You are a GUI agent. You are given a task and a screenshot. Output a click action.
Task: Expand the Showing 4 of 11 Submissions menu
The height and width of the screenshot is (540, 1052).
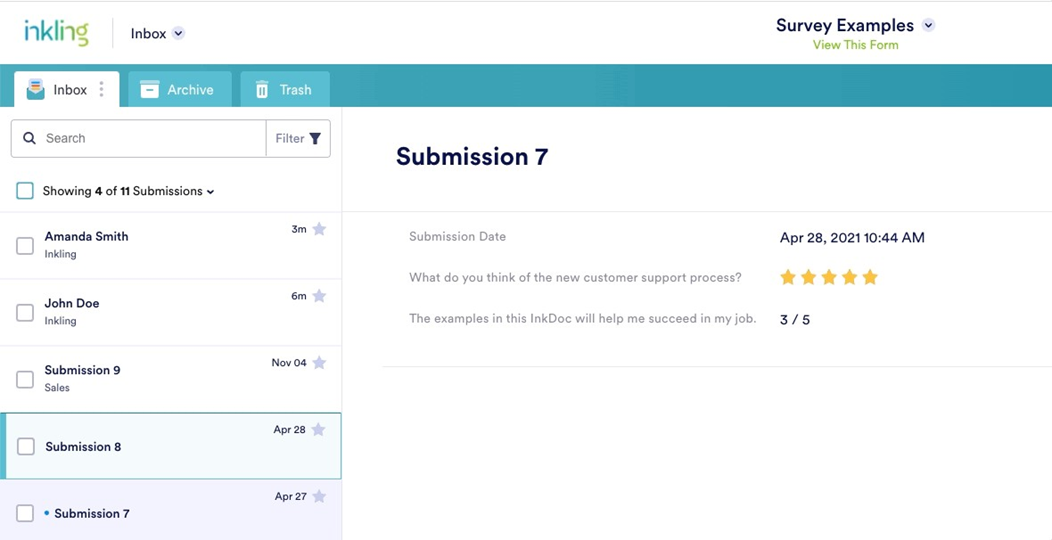click(210, 192)
